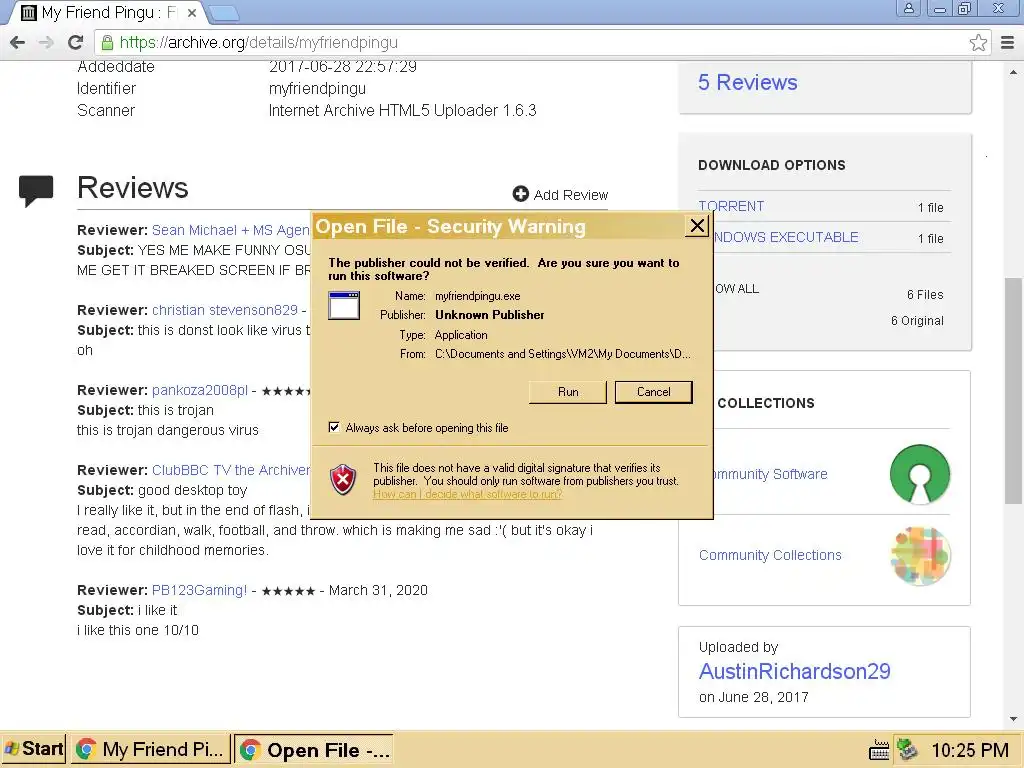The image size is (1024, 768).
Task: Close the My Friend Pingu tab
Action: pos(192,12)
